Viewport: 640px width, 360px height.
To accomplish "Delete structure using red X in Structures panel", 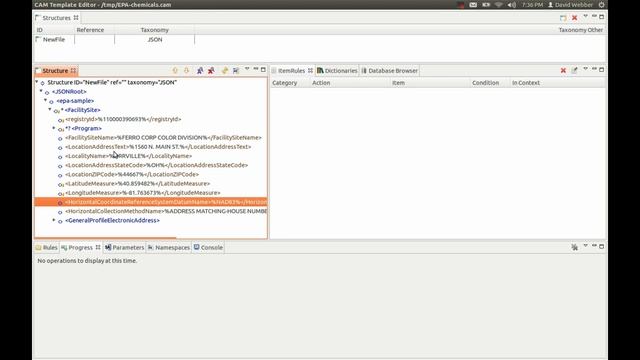I will click(574, 18).
